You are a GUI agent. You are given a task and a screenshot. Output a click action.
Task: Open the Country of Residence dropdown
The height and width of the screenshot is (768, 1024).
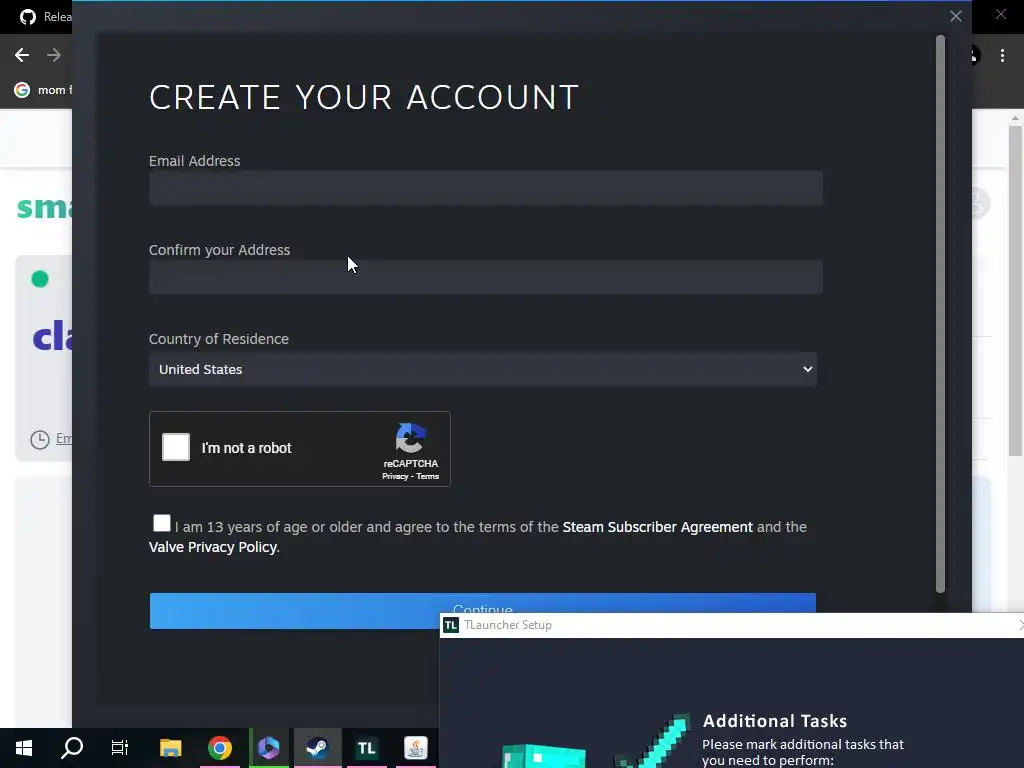pos(483,369)
